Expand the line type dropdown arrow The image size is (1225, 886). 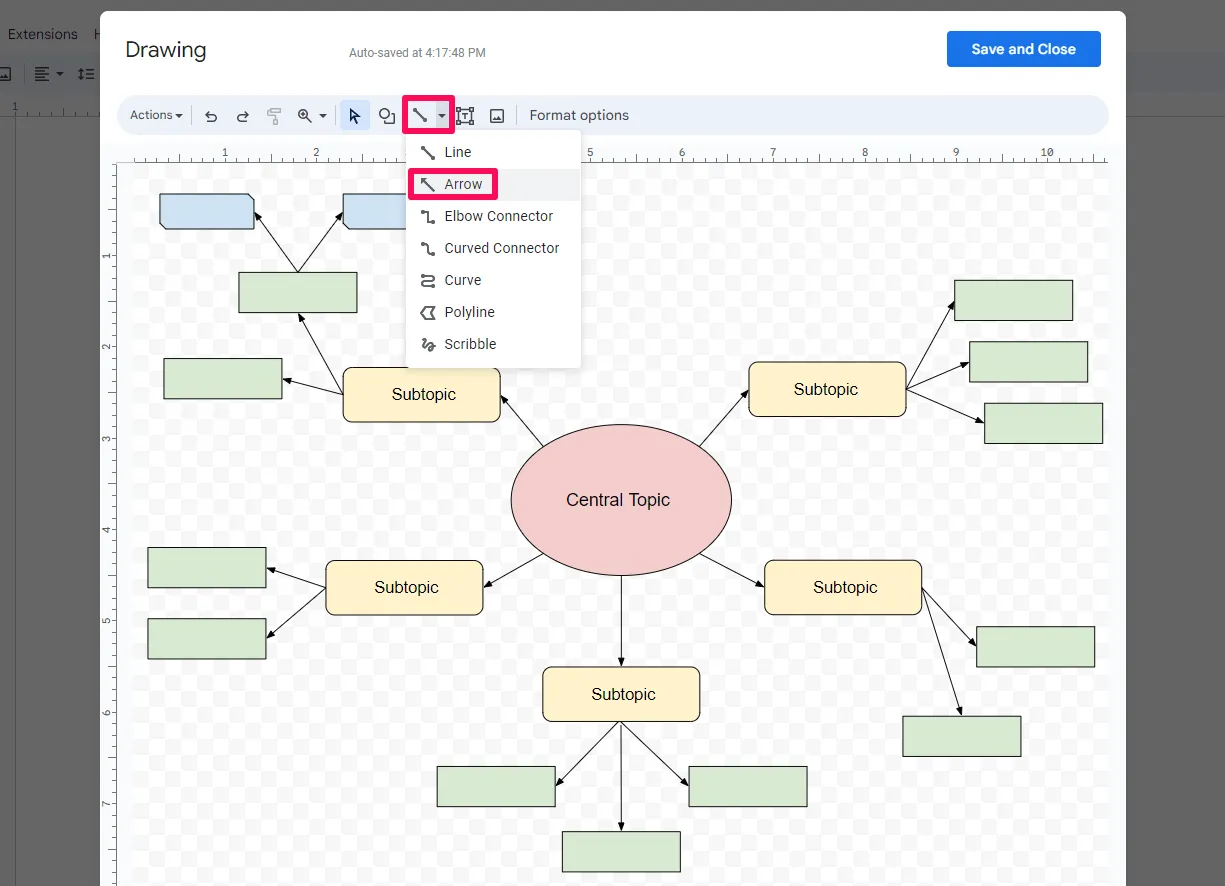442,116
